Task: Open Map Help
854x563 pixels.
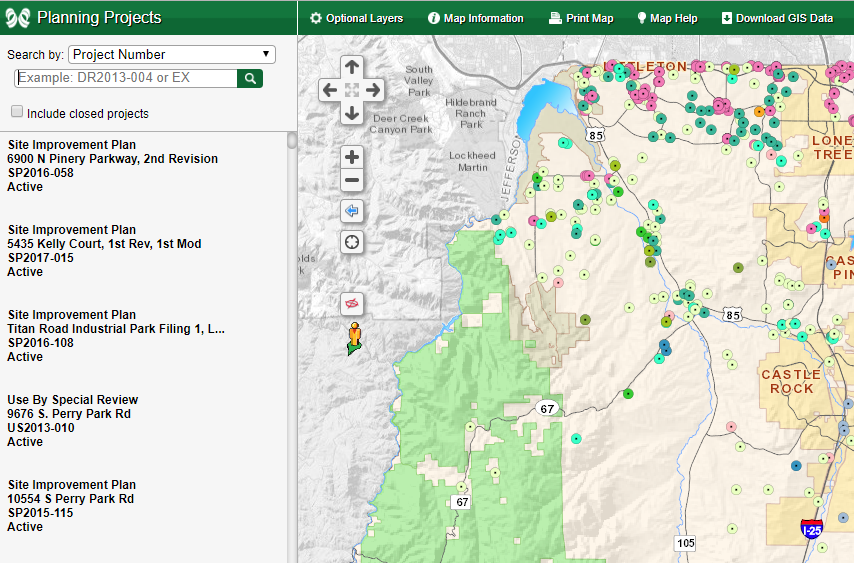Action: (x=667, y=18)
